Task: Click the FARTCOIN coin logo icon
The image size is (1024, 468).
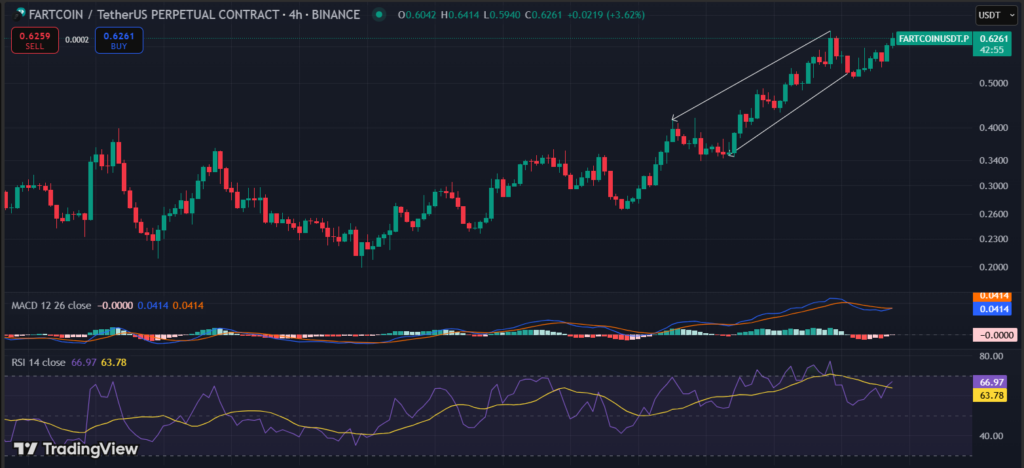Action: coord(20,14)
